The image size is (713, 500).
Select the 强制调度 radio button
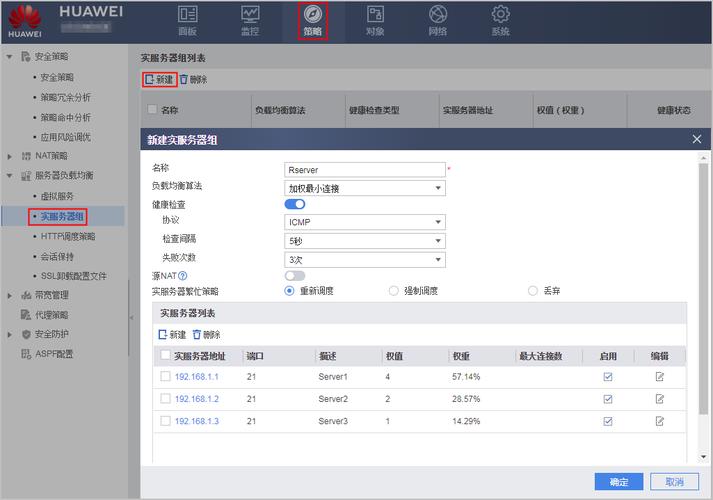[x=394, y=291]
